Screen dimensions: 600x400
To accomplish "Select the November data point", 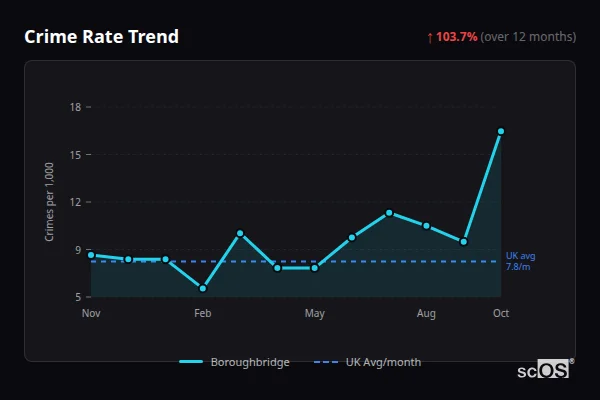I will pyautogui.click(x=91, y=255).
